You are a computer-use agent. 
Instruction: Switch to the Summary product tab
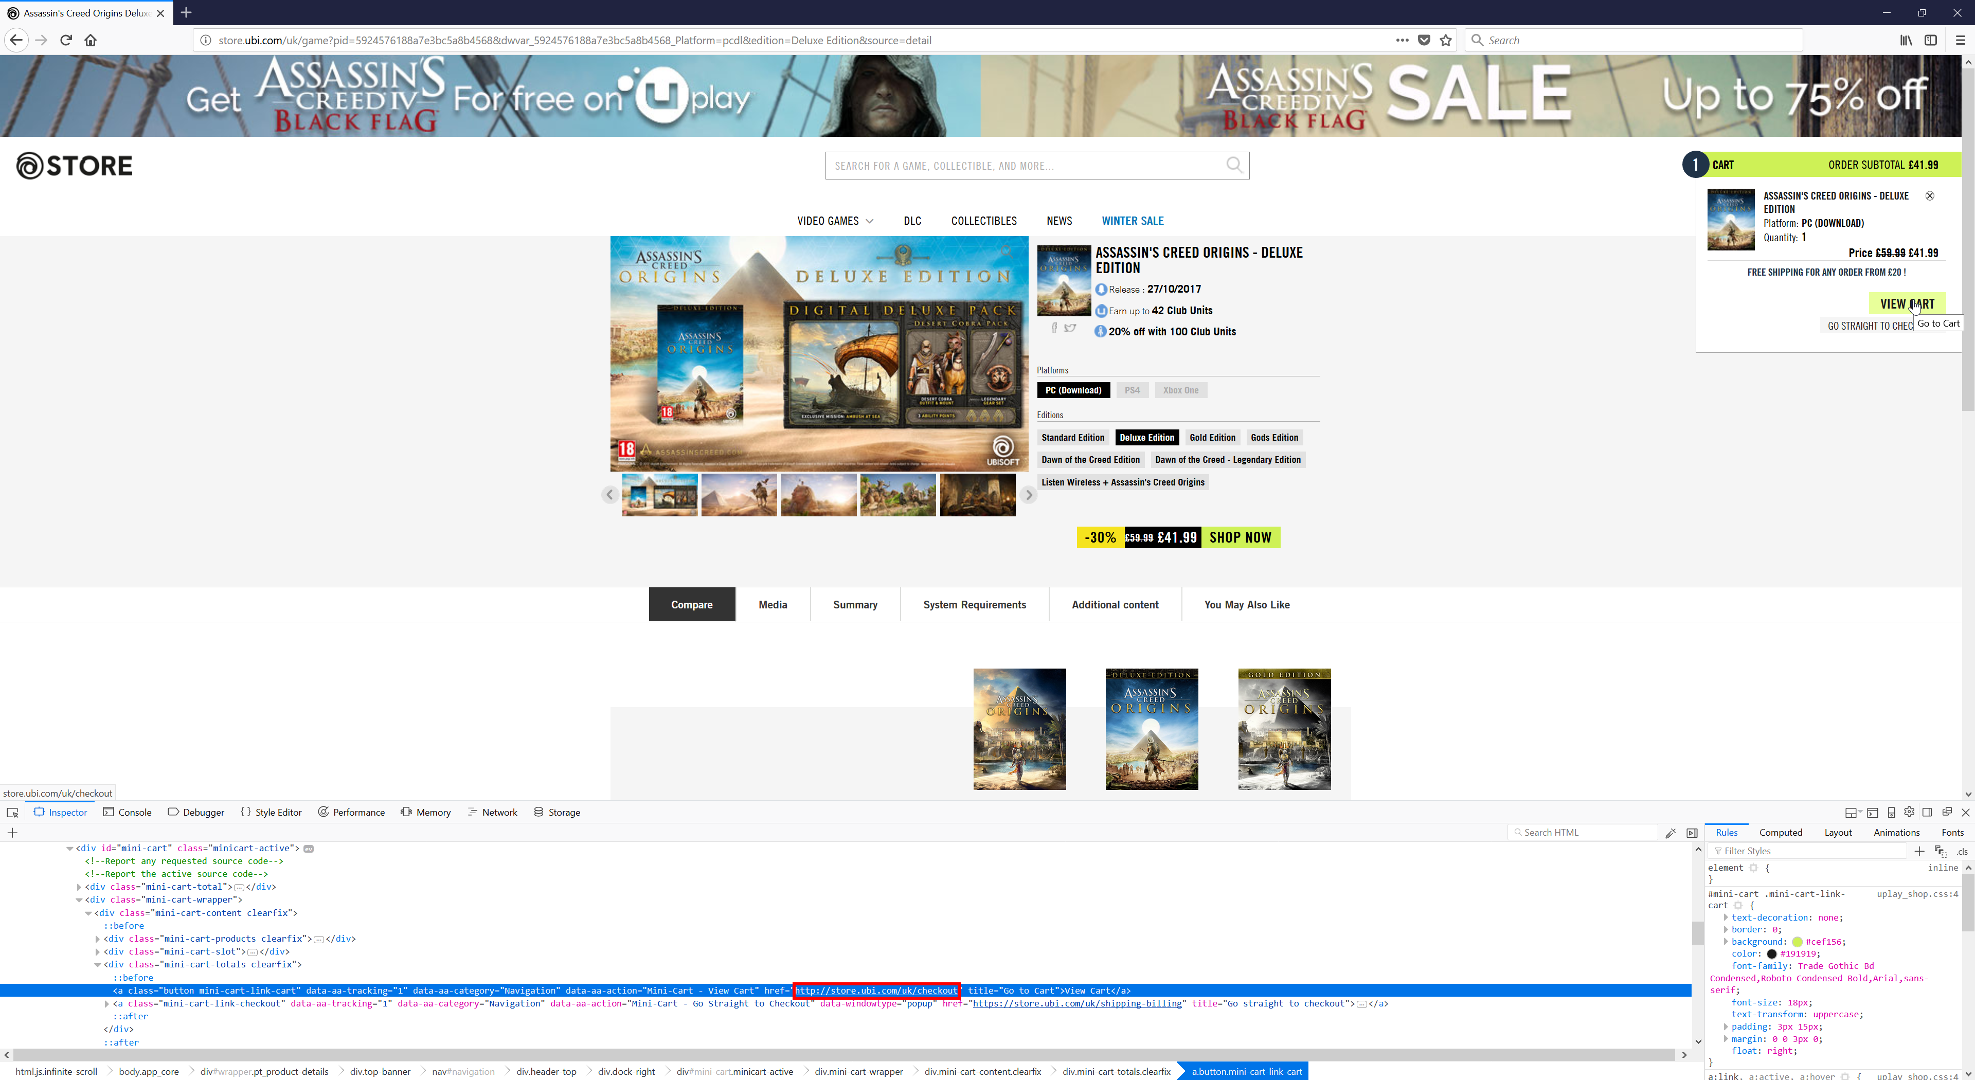[x=855, y=604]
